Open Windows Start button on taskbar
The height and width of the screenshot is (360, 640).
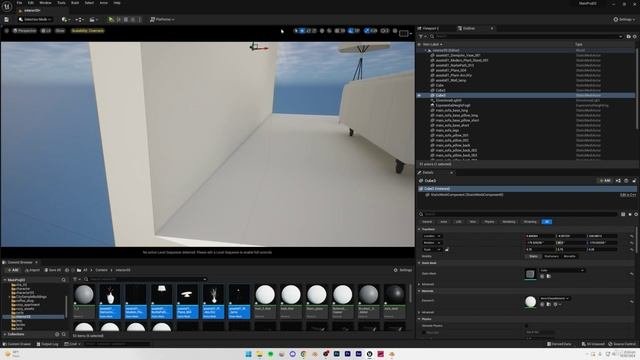pyautogui.click(x=248, y=354)
